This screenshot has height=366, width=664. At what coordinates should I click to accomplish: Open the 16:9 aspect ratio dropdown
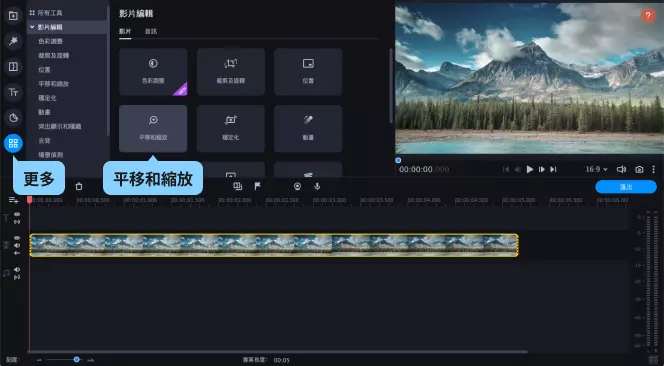coord(596,169)
